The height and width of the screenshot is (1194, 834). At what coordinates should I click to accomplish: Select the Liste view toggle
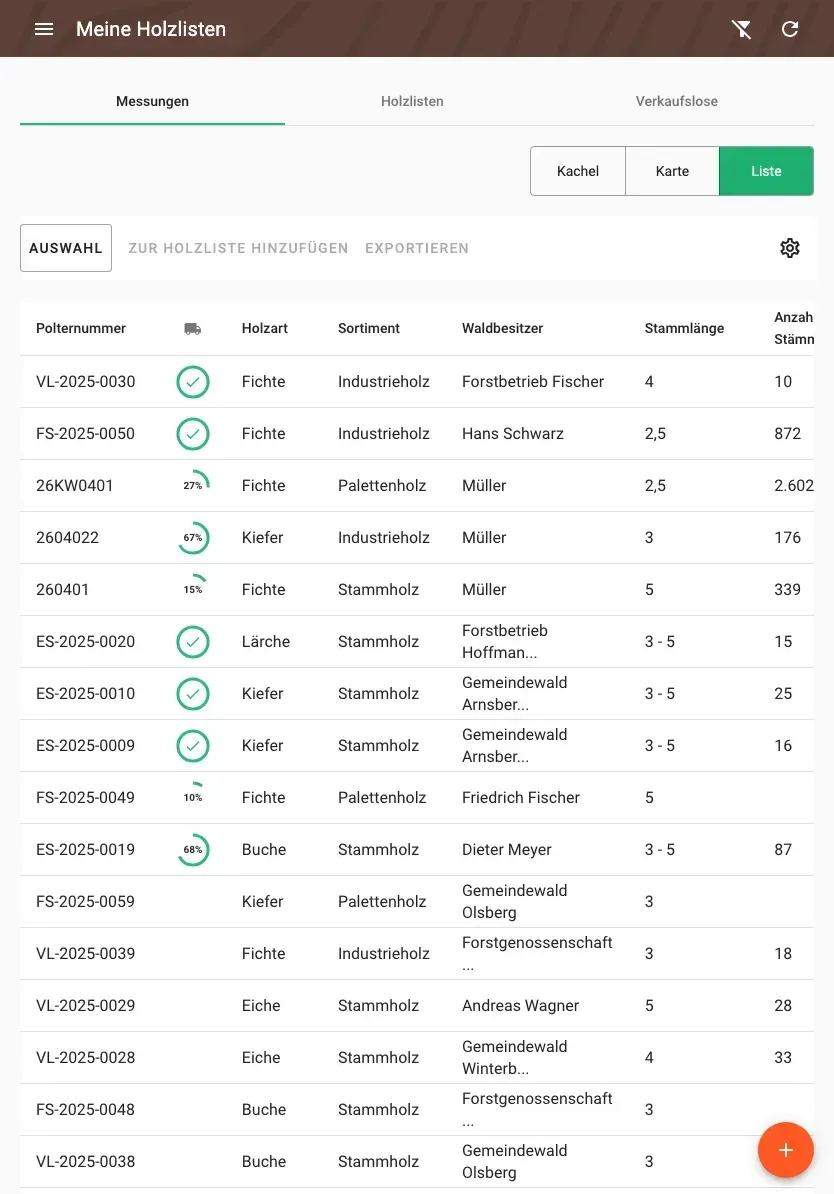pyautogui.click(x=766, y=171)
